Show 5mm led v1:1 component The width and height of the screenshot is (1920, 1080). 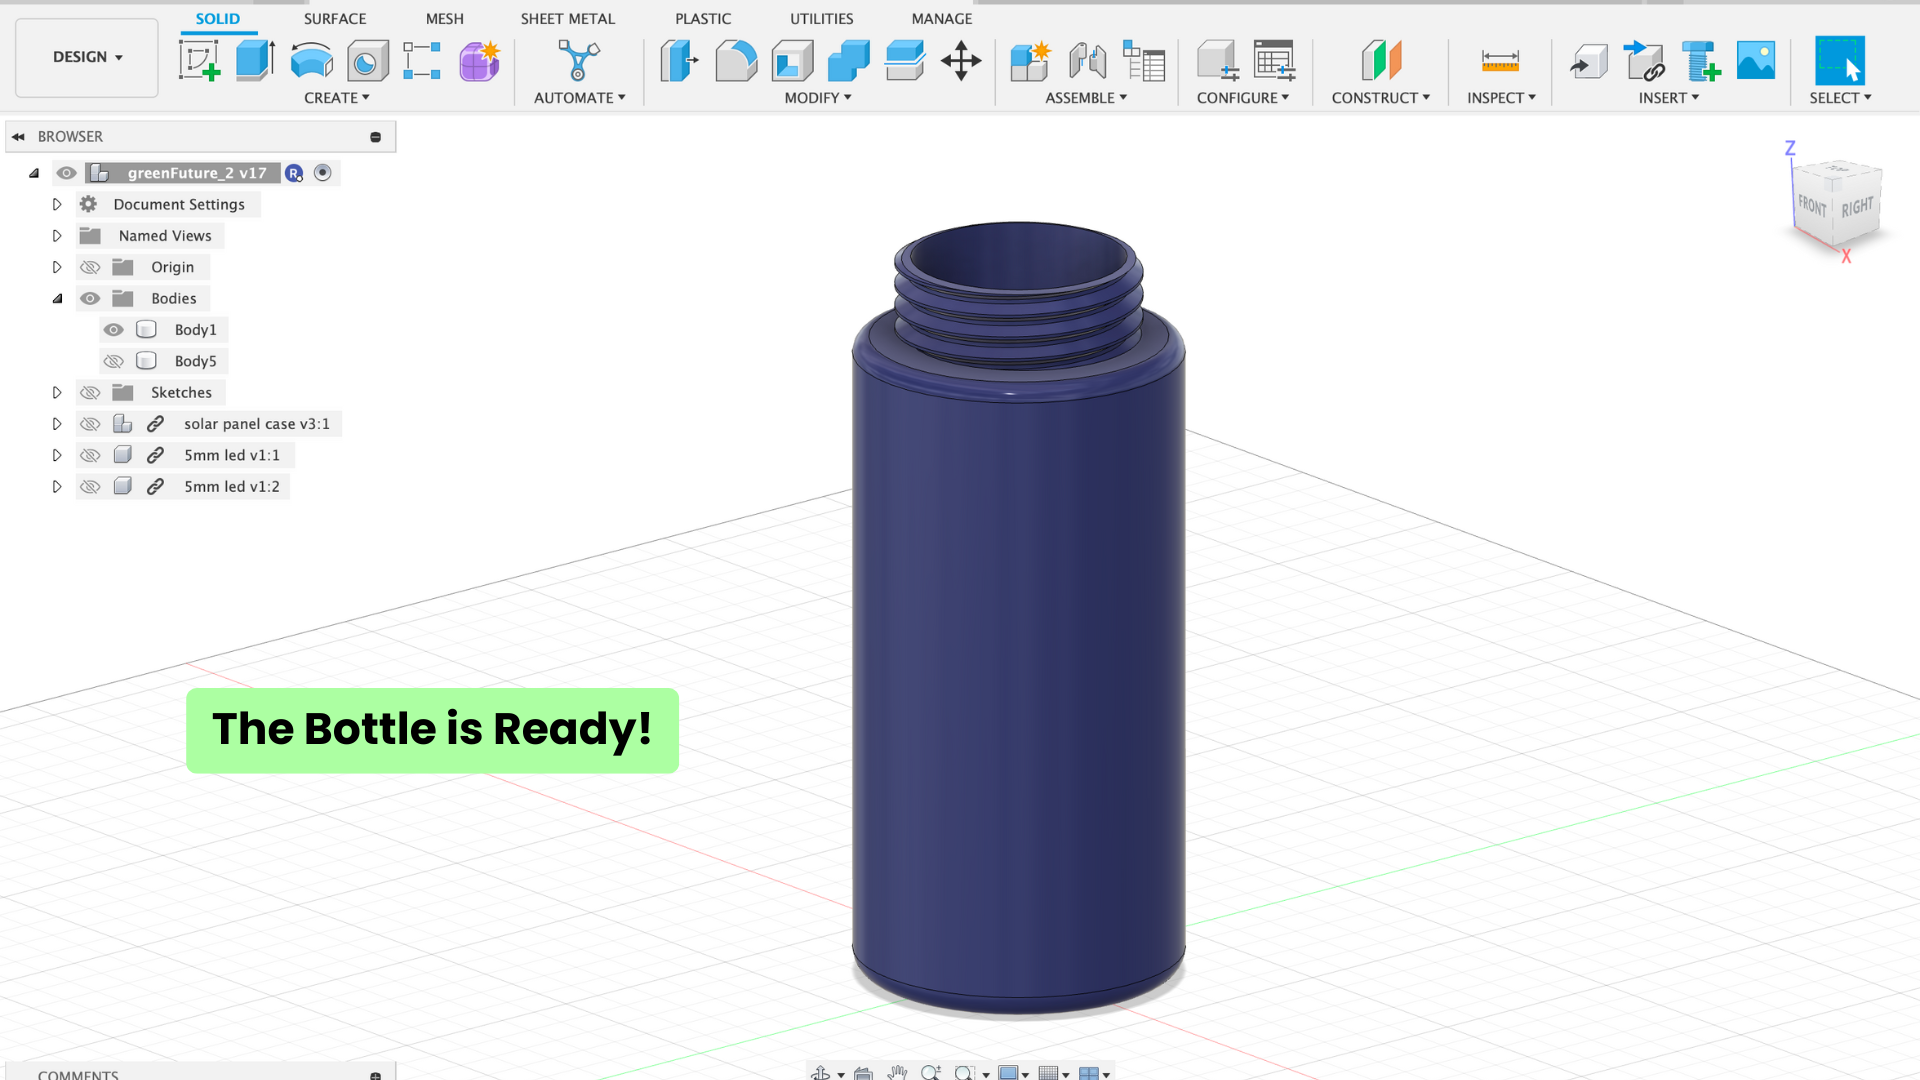coord(90,455)
